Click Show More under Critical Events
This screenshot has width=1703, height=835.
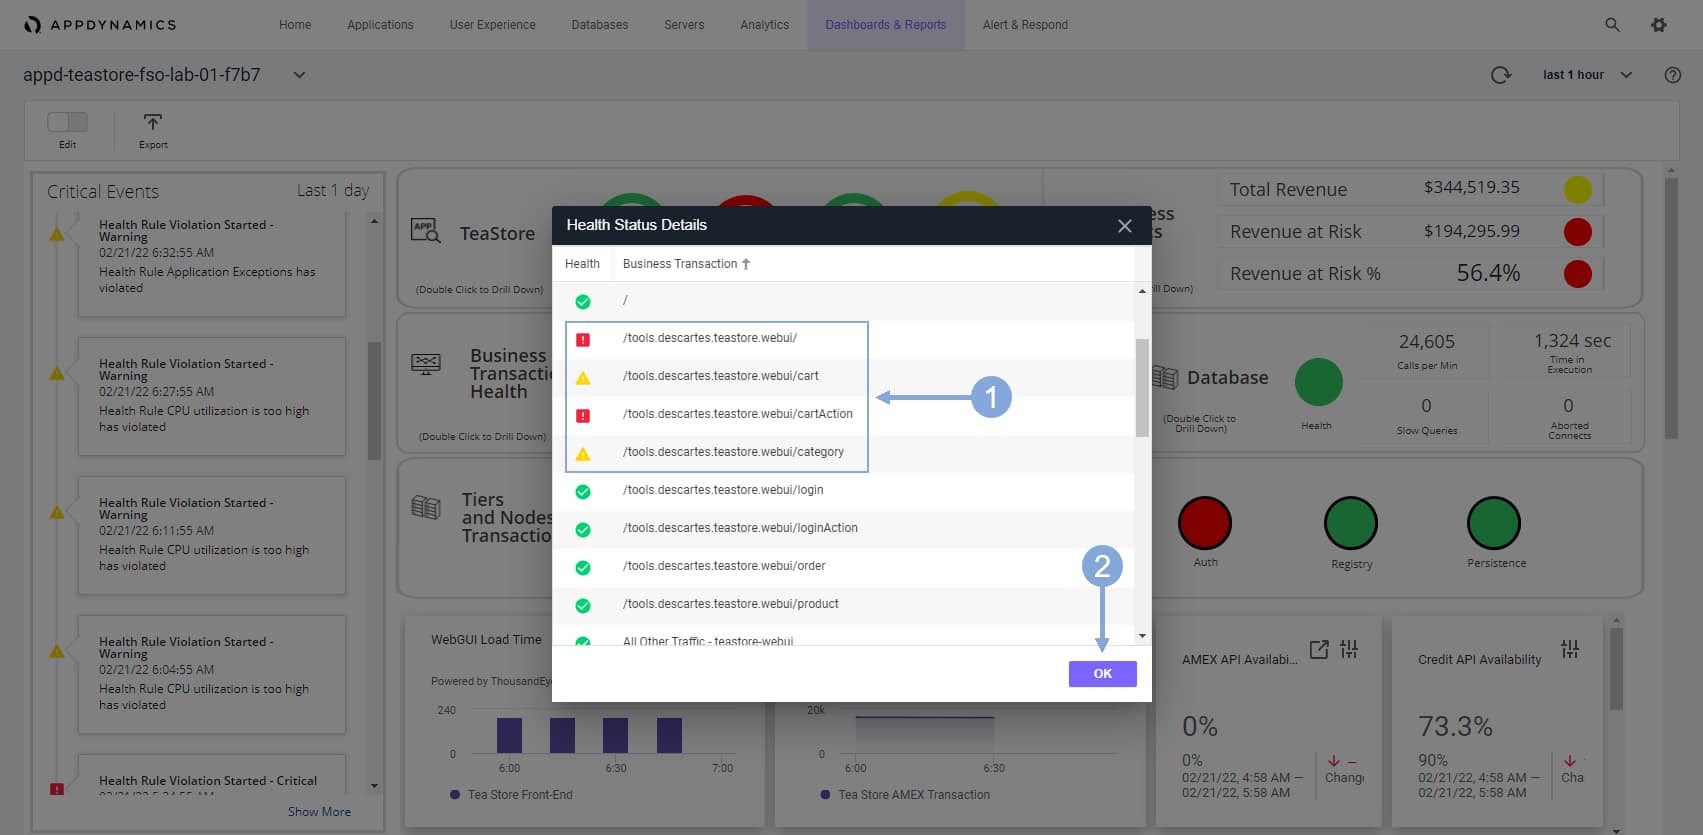coord(319,812)
